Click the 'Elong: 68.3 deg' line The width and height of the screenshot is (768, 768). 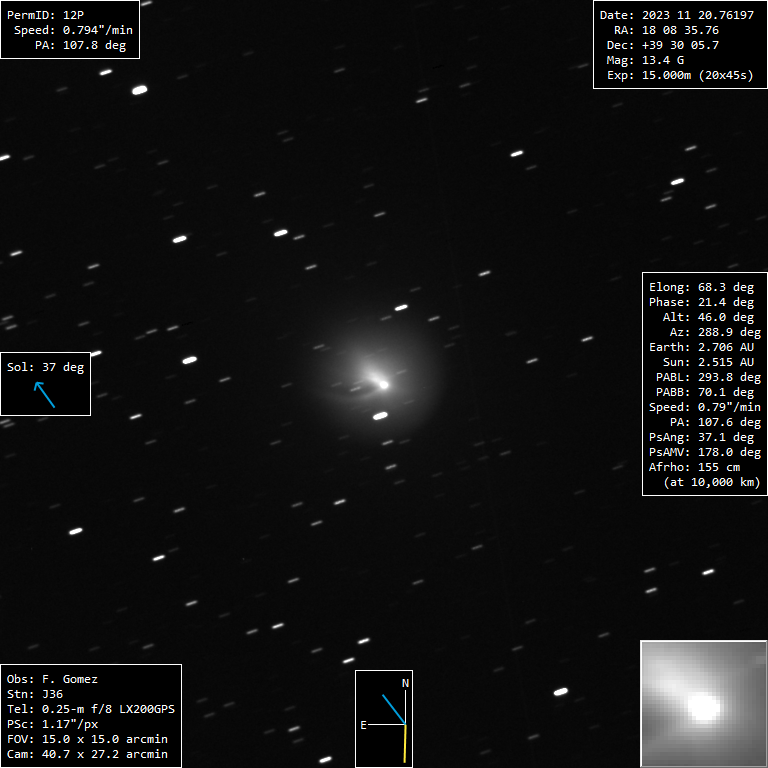701,288
